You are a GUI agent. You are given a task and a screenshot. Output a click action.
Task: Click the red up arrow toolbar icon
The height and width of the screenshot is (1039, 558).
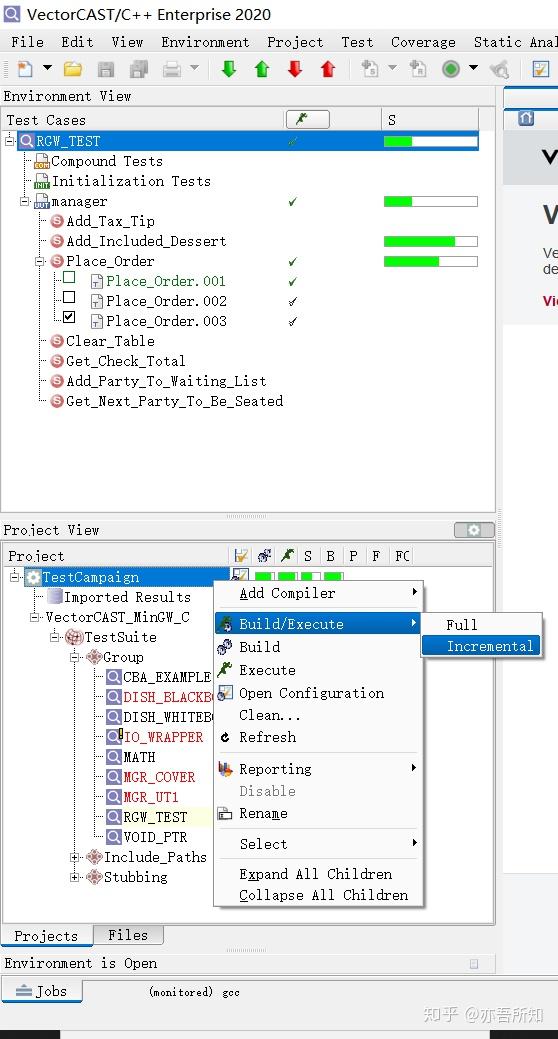[328, 69]
